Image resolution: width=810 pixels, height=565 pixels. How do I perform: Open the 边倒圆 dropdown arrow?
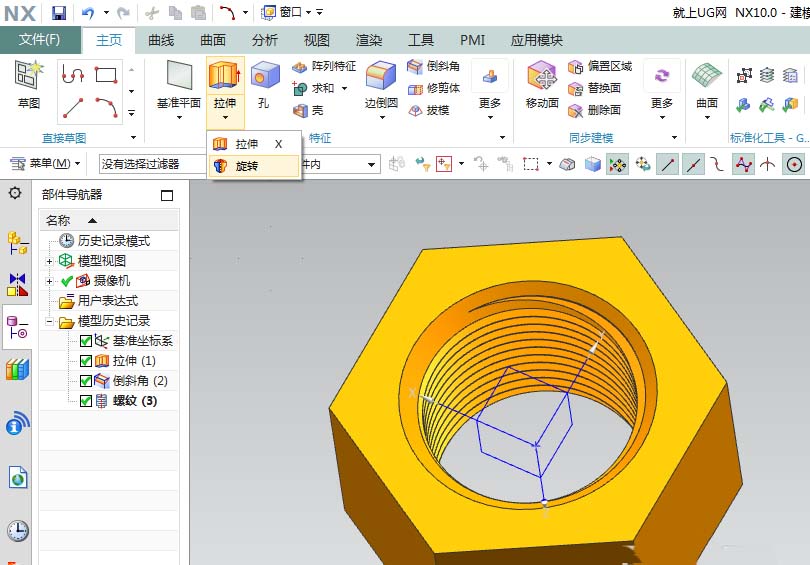[382, 118]
